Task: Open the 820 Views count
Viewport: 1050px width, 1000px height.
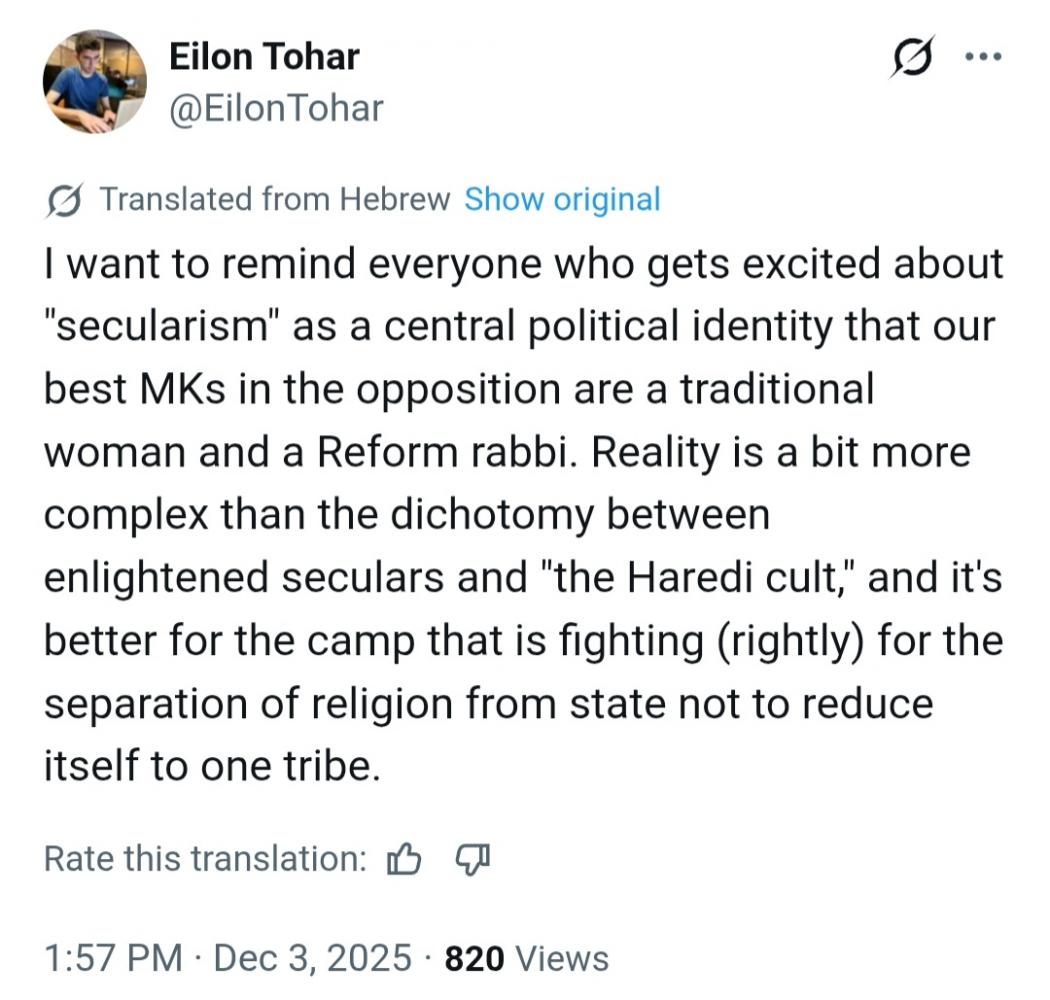Action: coord(526,958)
